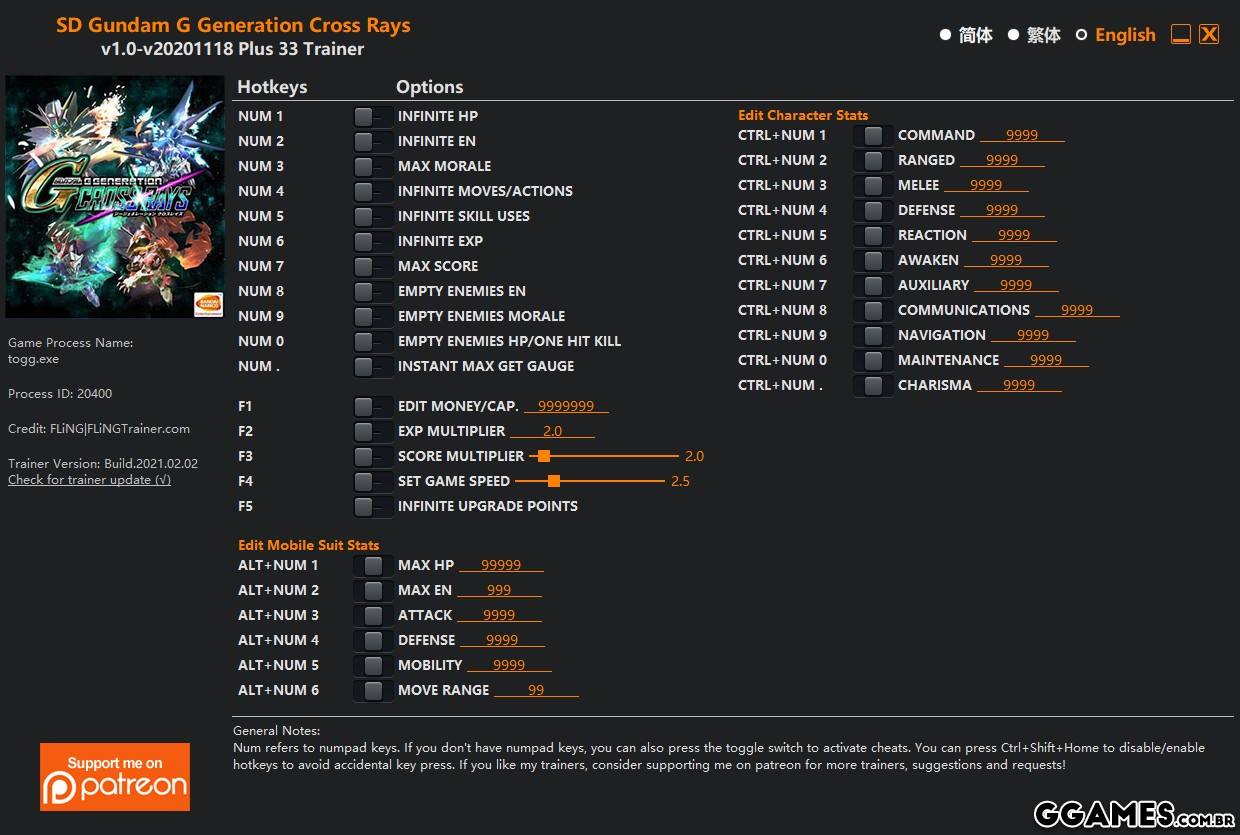This screenshot has height=835, width=1240.
Task: Enable the Infinite HP toggle
Action: [x=372, y=116]
